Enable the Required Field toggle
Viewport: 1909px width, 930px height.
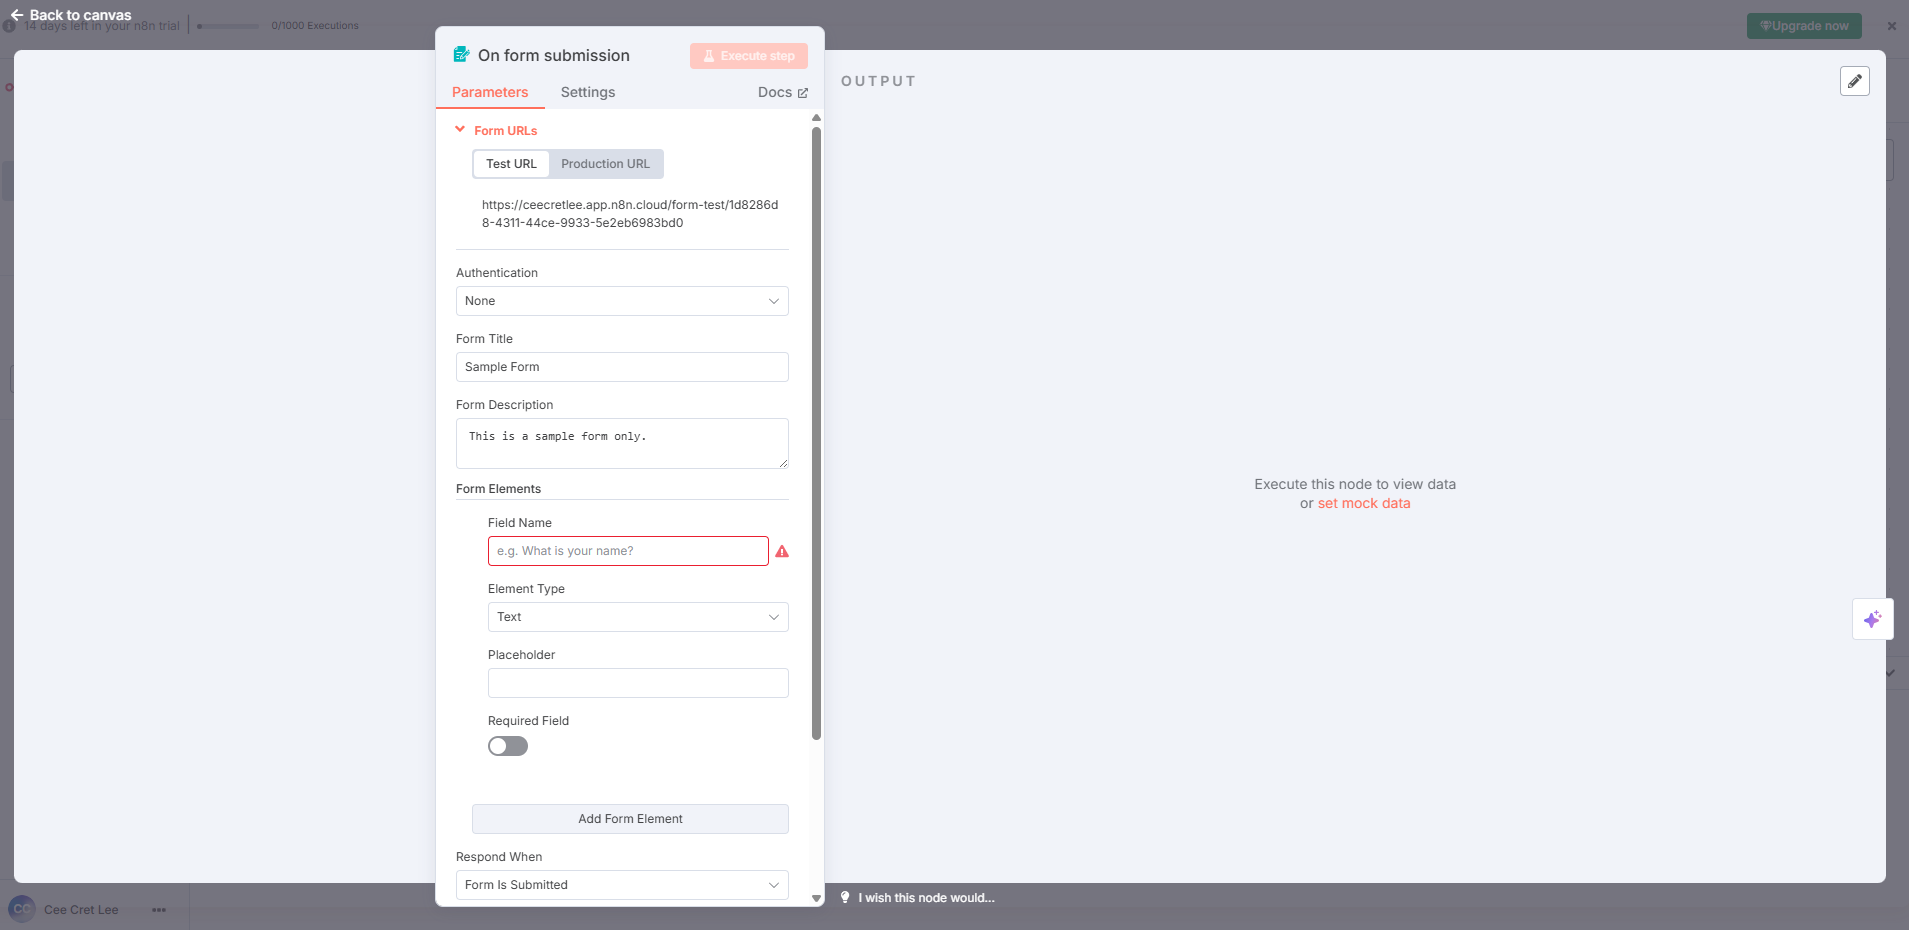pos(507,746)
